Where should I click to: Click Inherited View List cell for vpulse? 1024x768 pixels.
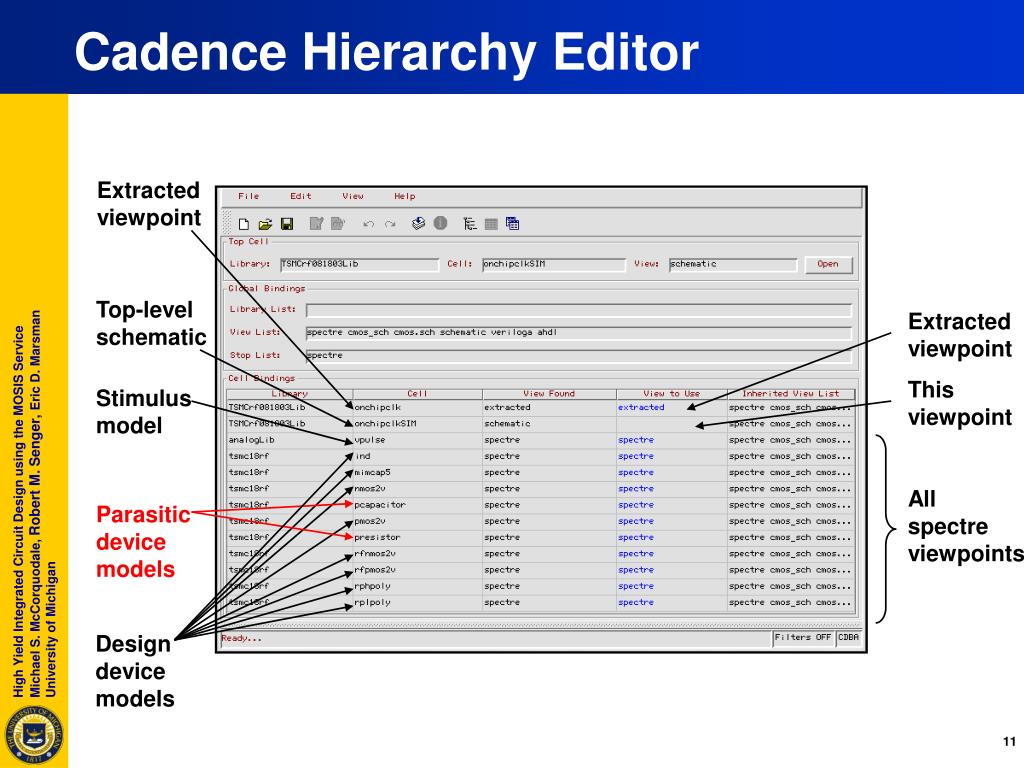click(790, 440)
